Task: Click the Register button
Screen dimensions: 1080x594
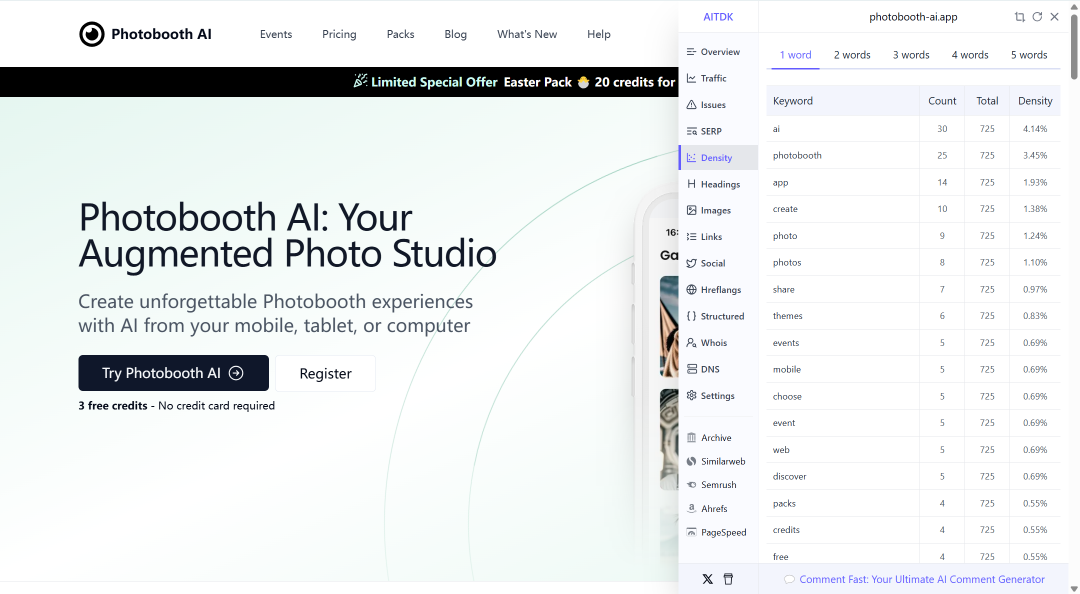Action: (x=325, y=373)
